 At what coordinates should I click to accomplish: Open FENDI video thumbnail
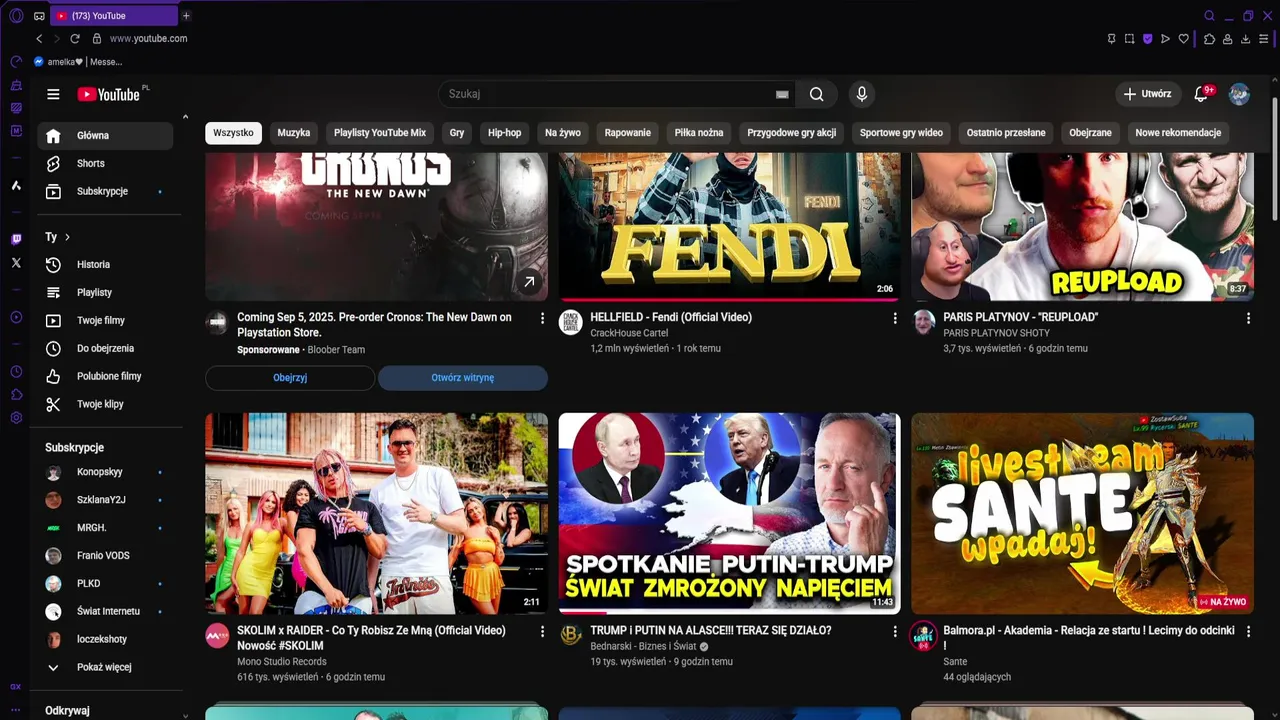[730, 227]
